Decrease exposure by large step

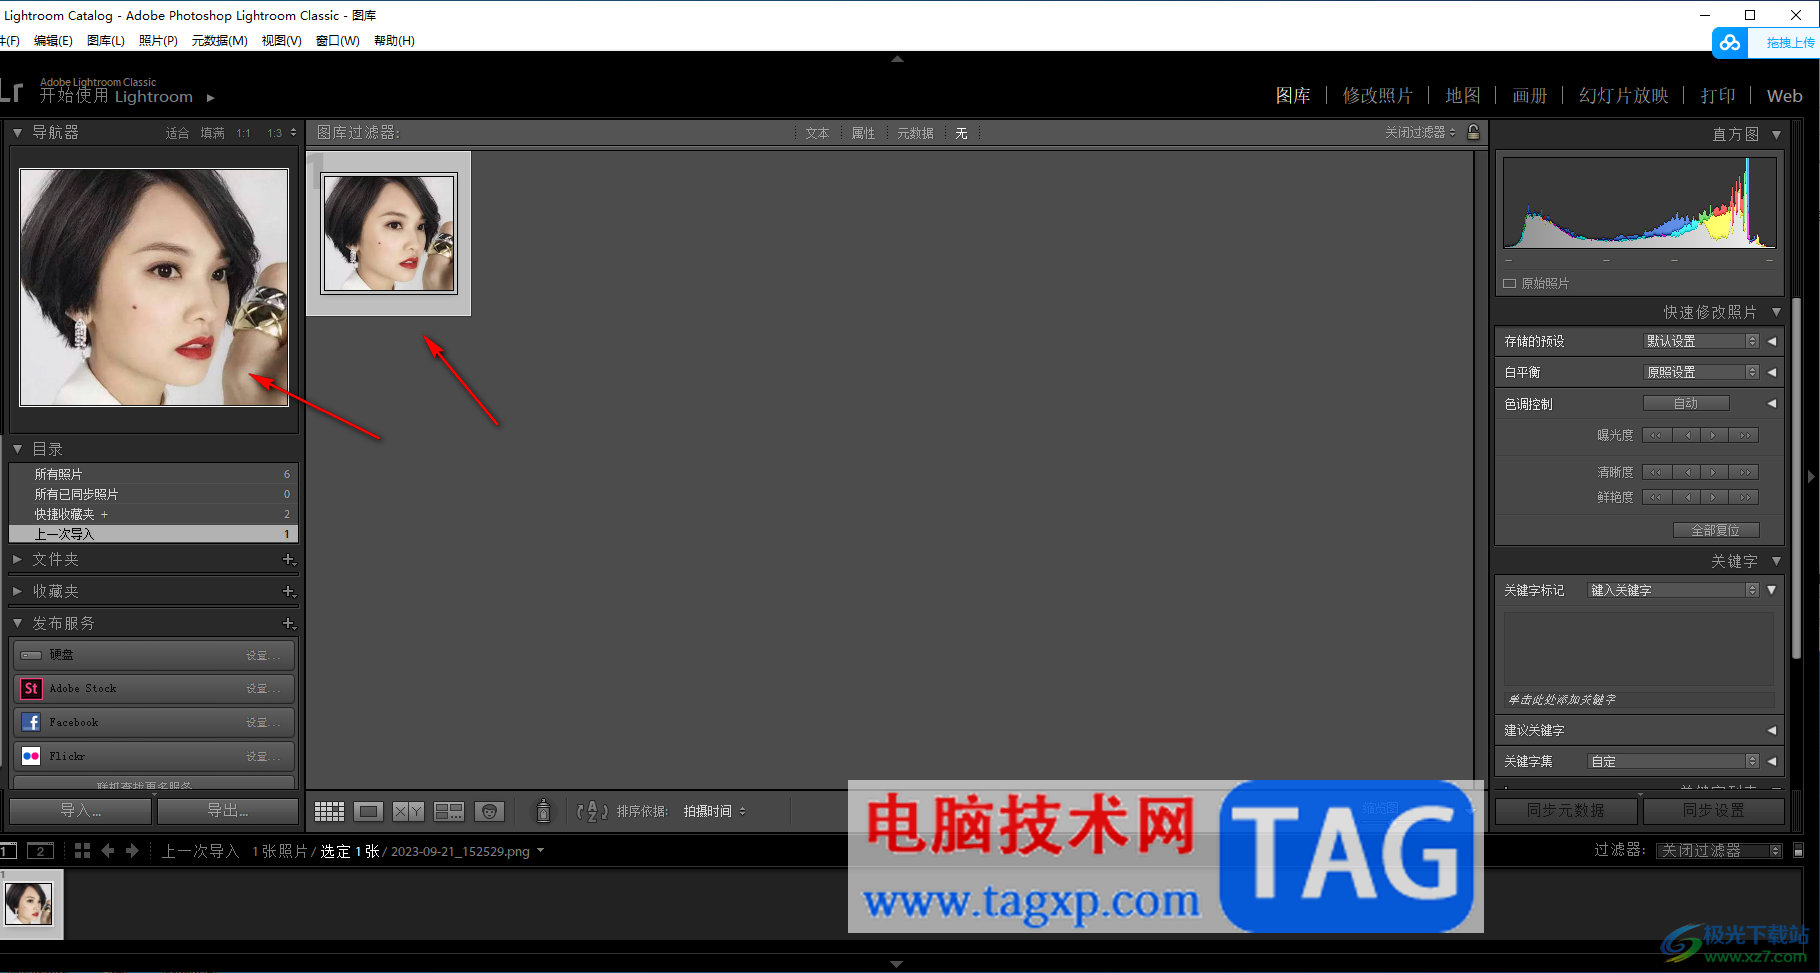click(x=1656, y=435)
